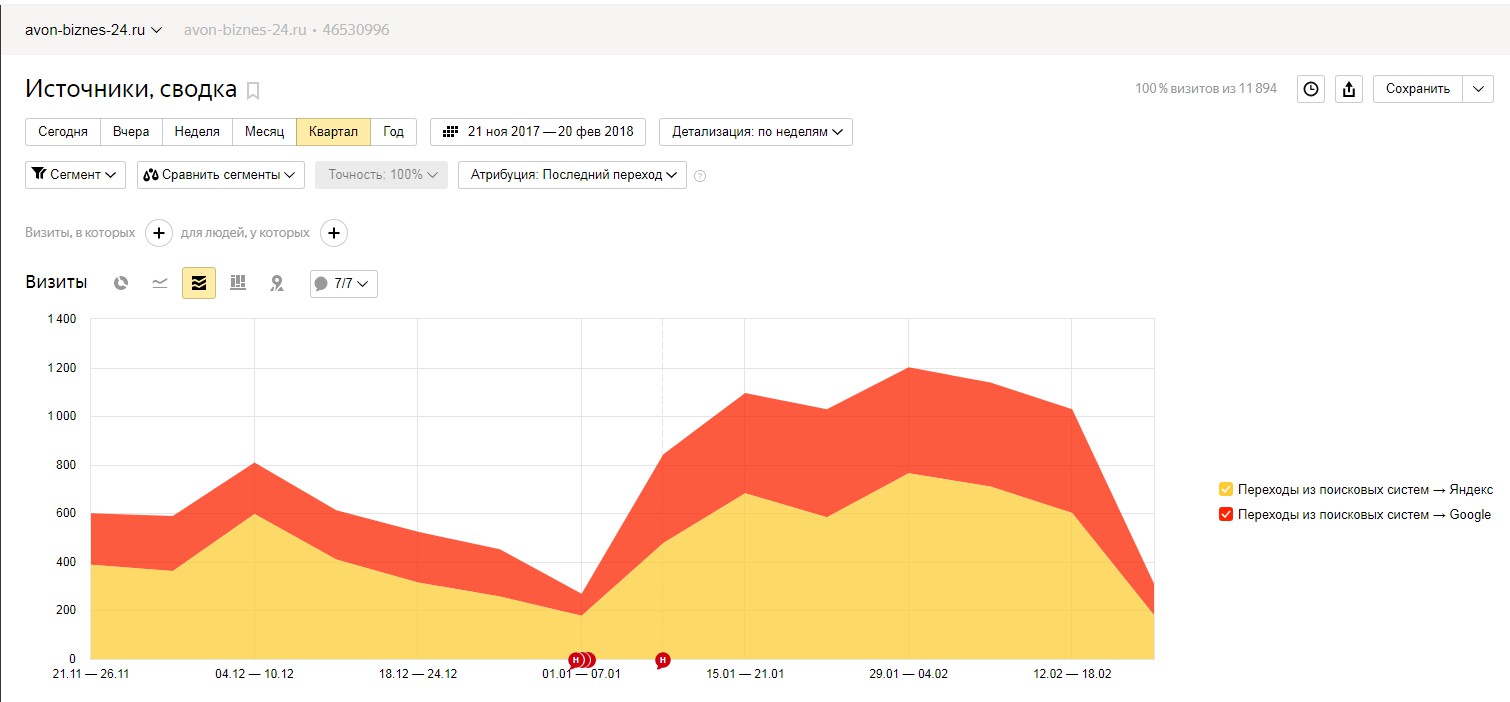Click the Визиты chart heading
Viewport: 1510px width, 702px height.
pyautogui.click(x=56, y=283)
